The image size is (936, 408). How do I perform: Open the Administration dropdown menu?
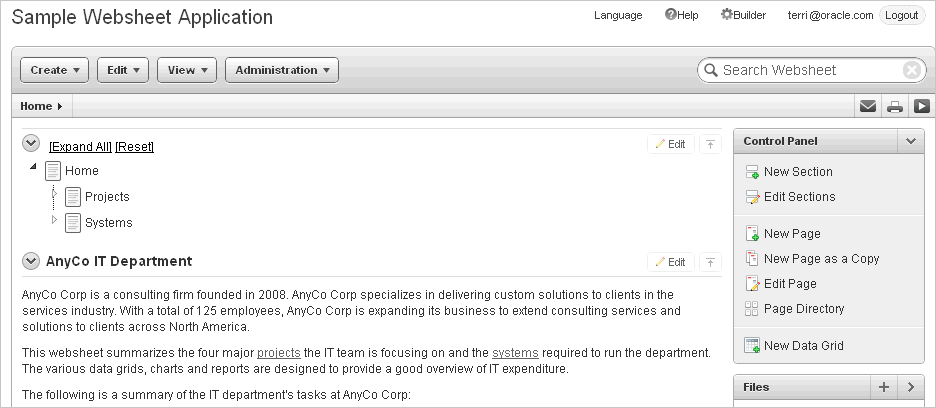(x=282, y=70)
